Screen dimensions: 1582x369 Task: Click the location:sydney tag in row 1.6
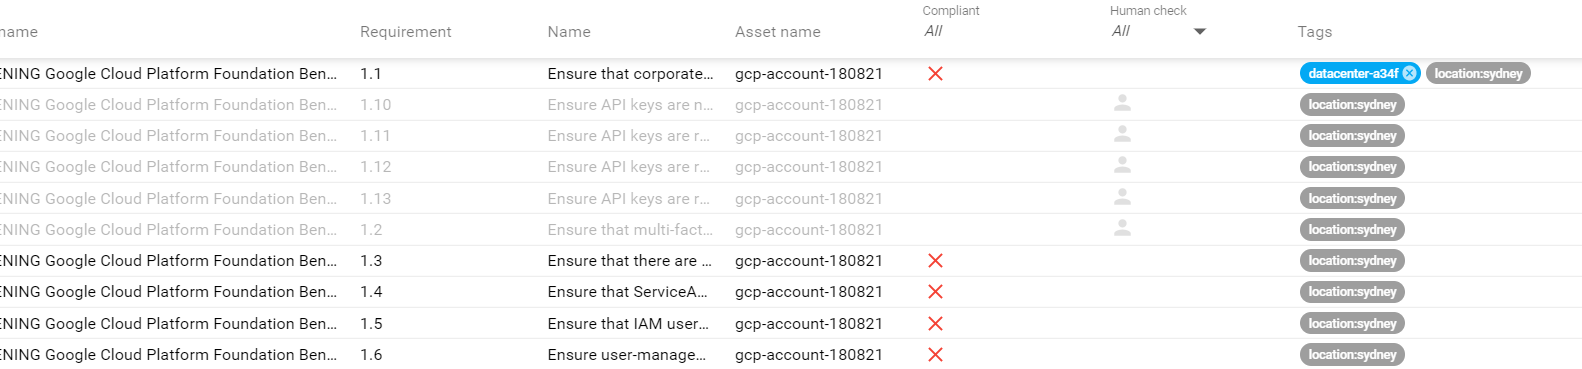1352,354
